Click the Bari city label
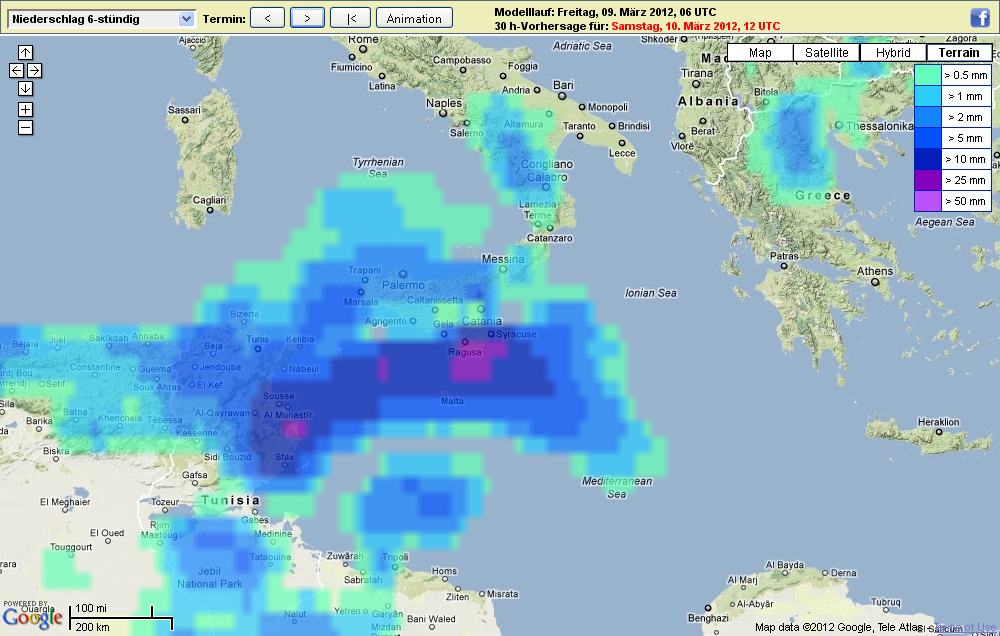The image size is (1000, 636). [563, 85]
